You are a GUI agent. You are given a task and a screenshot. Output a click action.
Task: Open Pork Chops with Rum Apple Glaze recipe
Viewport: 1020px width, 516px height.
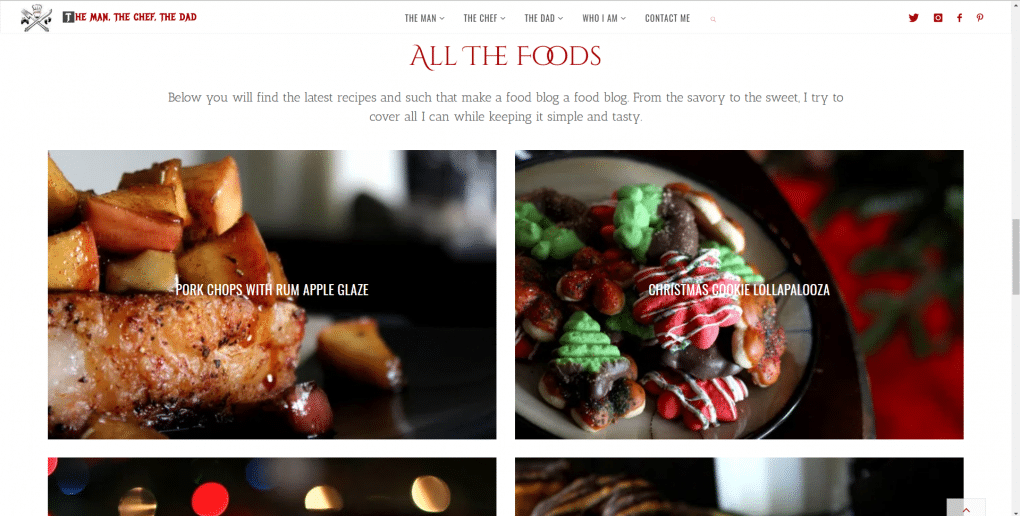coord(272,290)
